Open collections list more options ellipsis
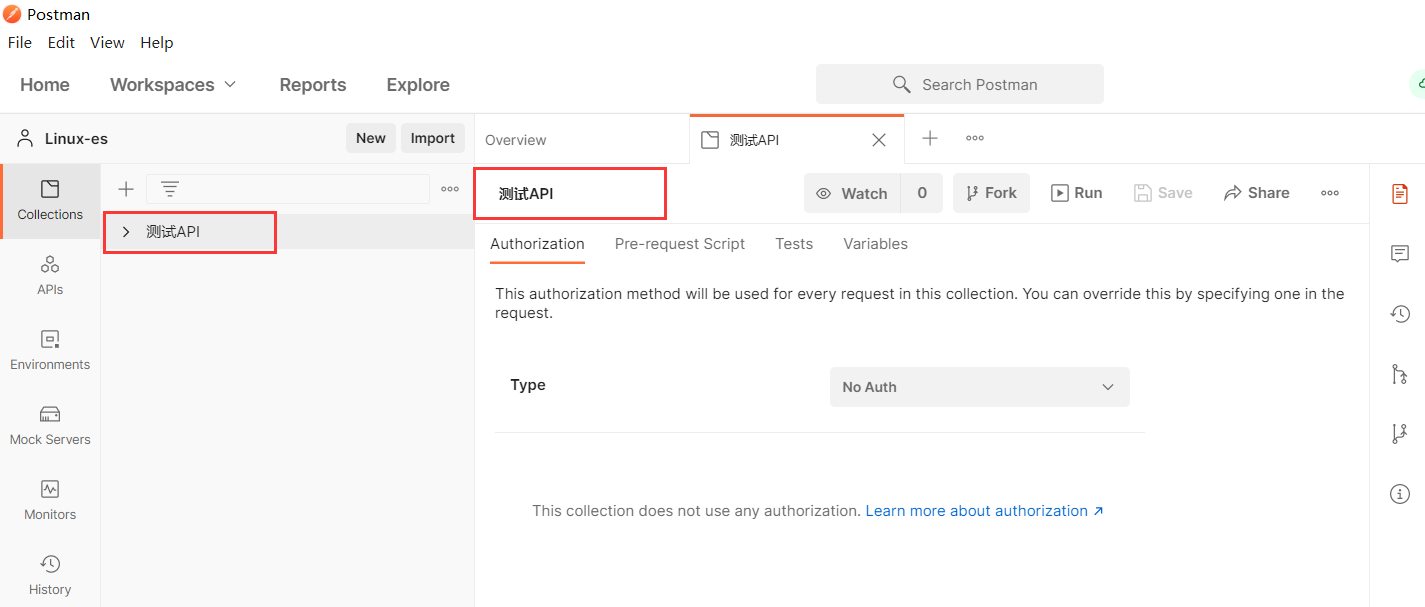Screen dimensions: 1425x607 (x=450, y=189)
